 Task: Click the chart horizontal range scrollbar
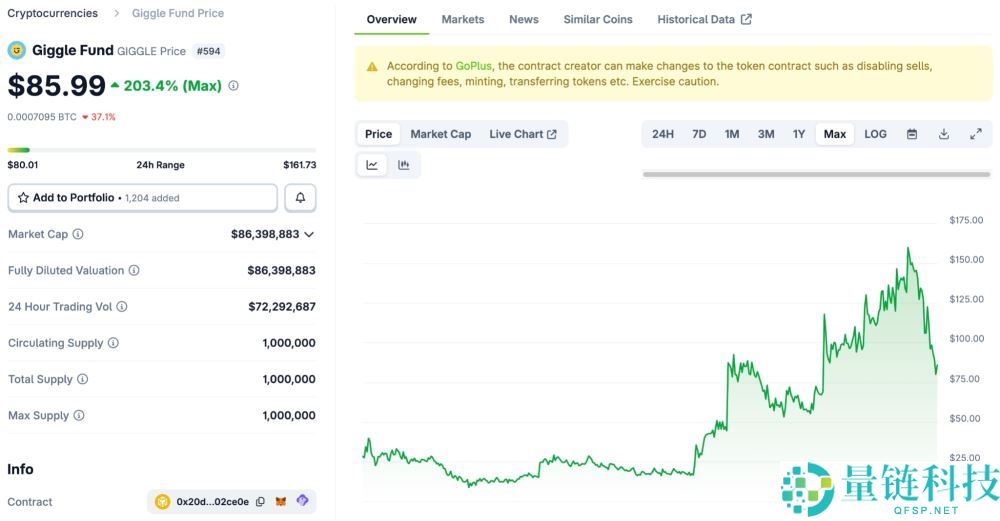pos(816,174)
